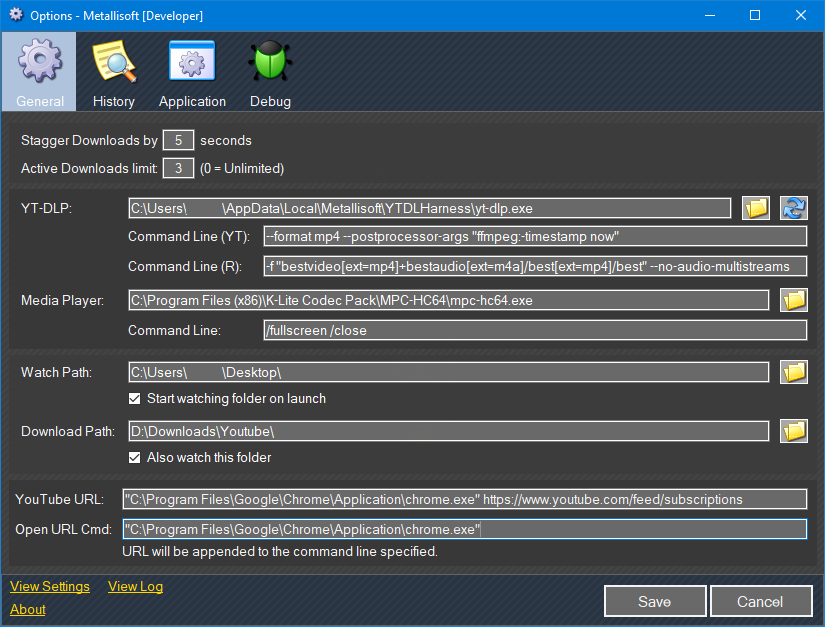Cancel the options dialog

pyautogui.click(x=760, y=601)
